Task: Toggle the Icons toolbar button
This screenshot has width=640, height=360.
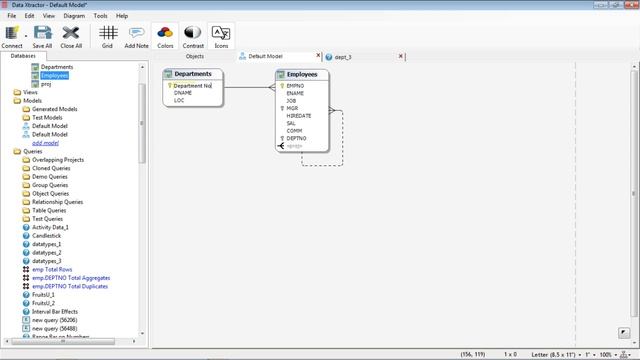Action: pos(221,37)
